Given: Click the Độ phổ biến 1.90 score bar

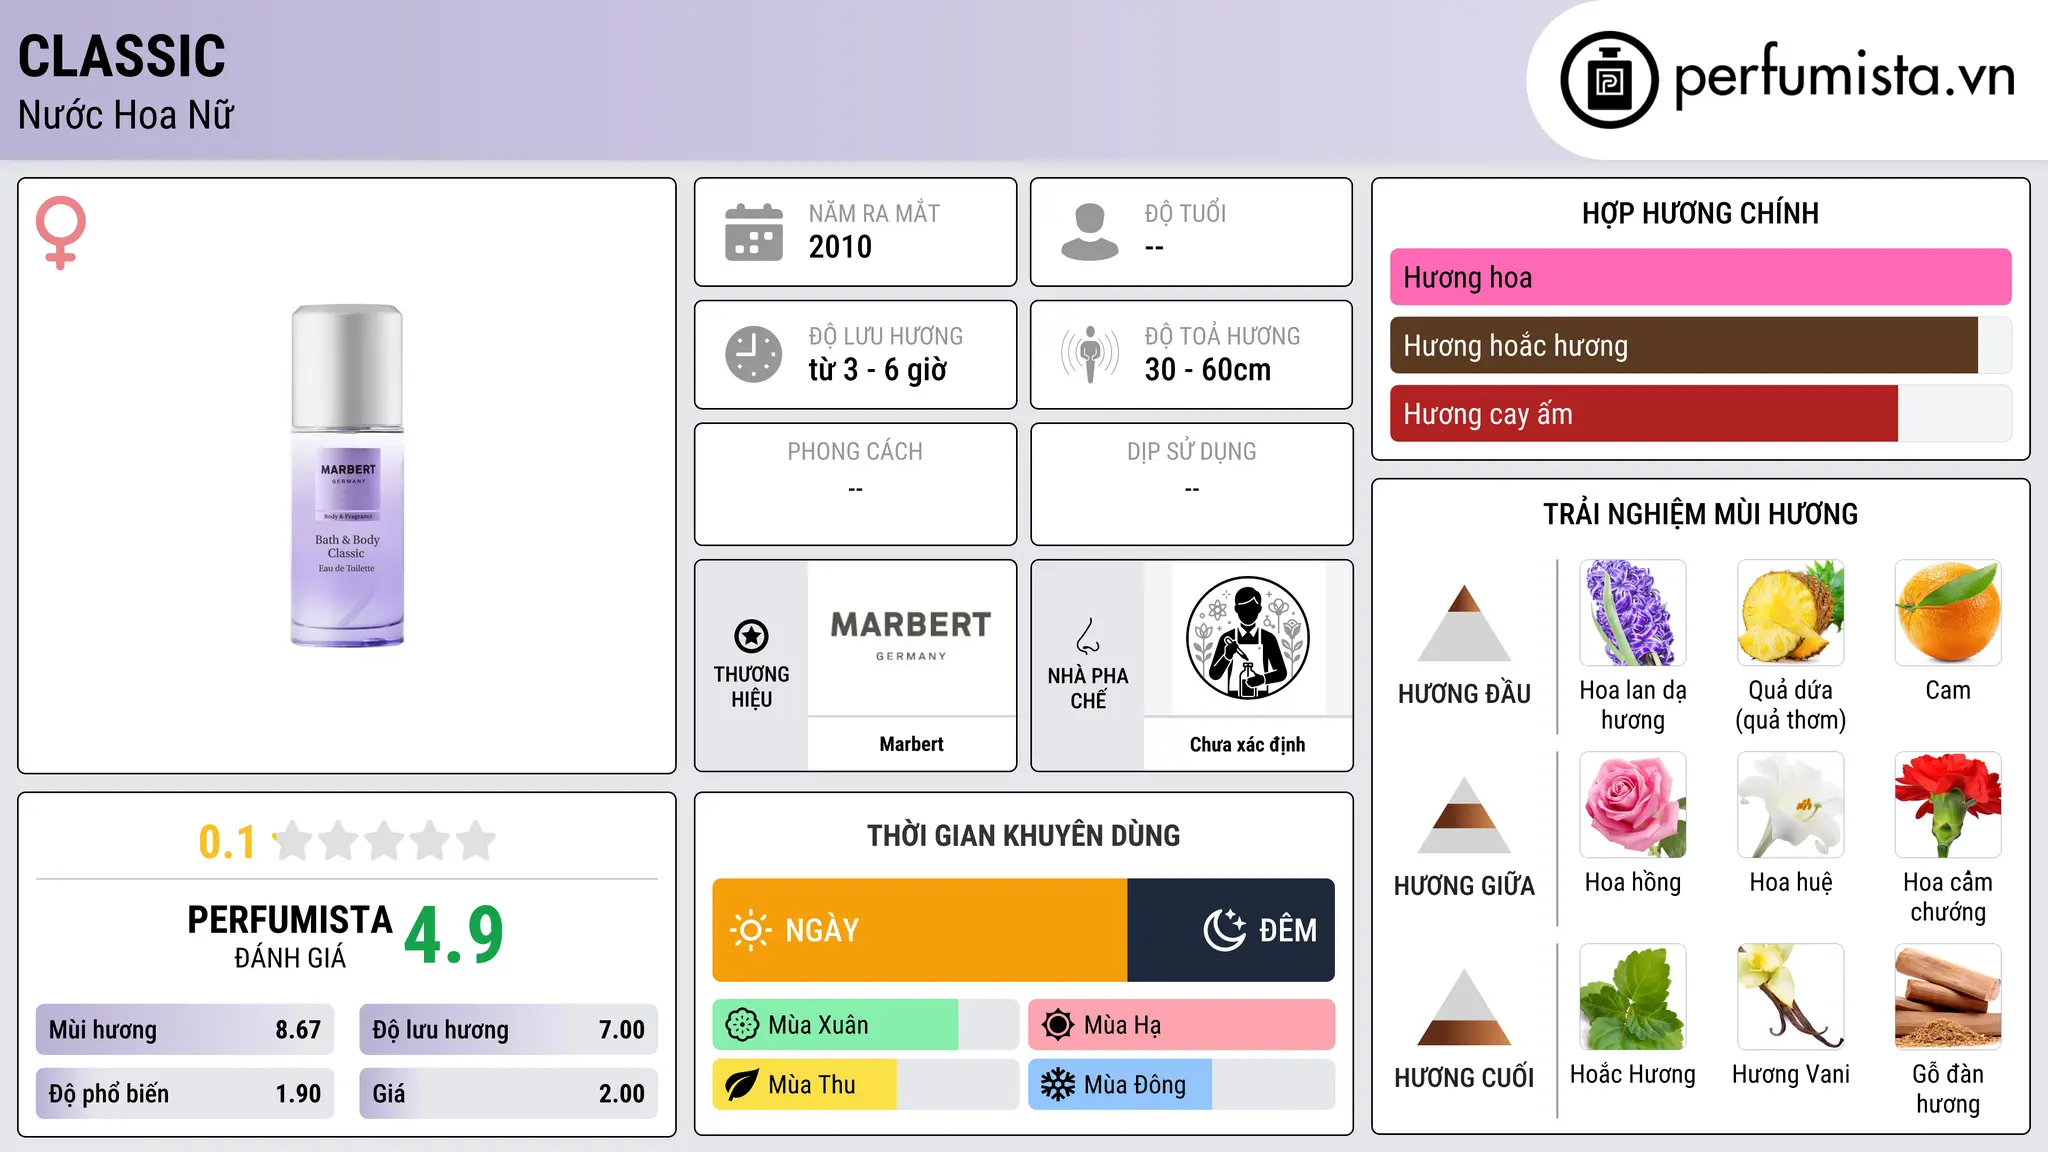Looking at the screenshot, I should coord(185,1093).
